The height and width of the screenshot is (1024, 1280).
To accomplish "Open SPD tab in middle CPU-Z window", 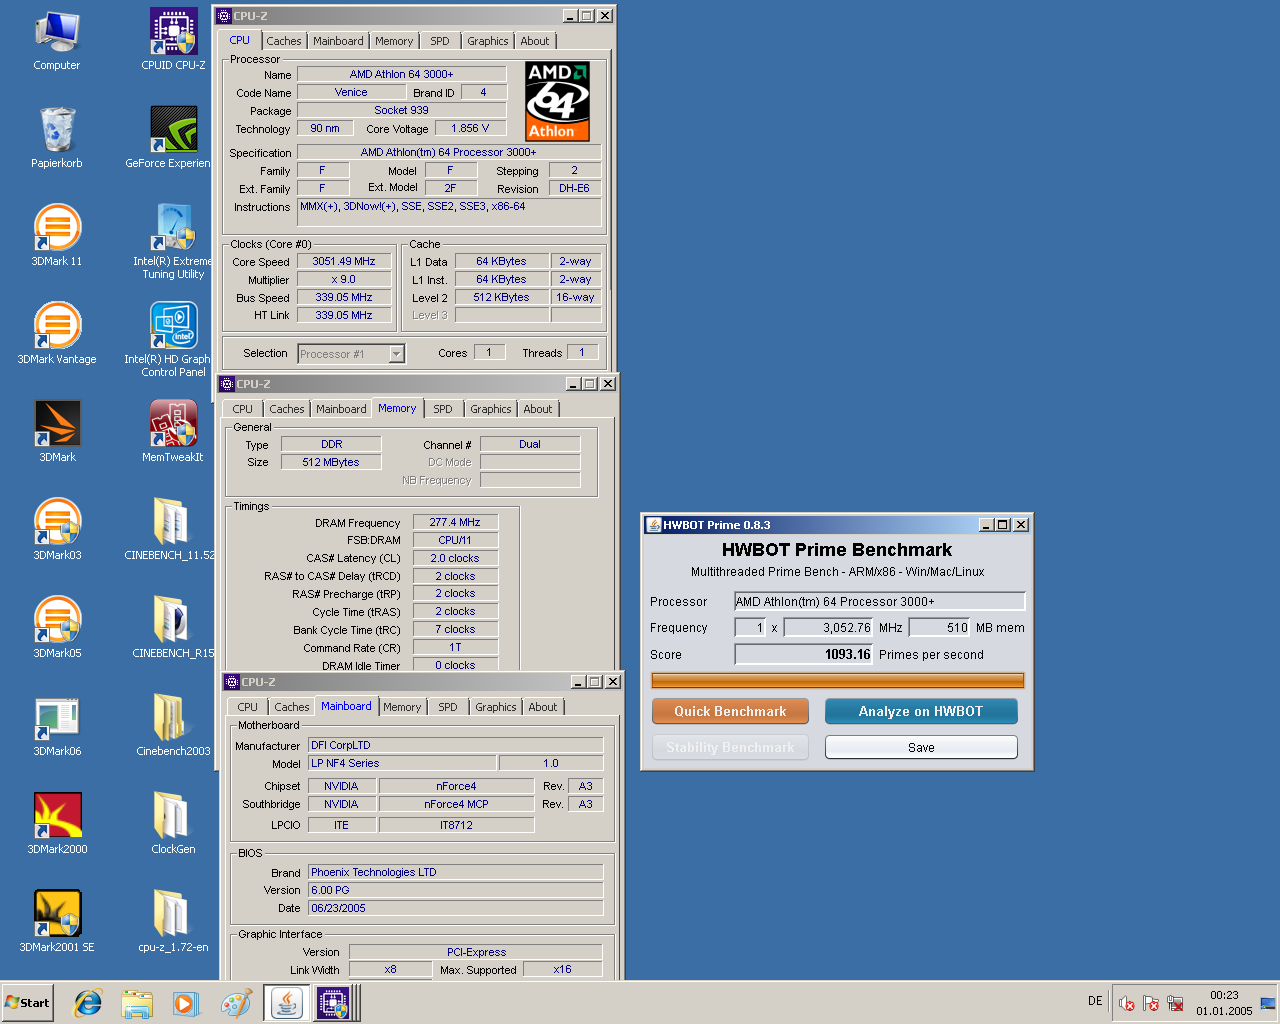I will point(443,409).
